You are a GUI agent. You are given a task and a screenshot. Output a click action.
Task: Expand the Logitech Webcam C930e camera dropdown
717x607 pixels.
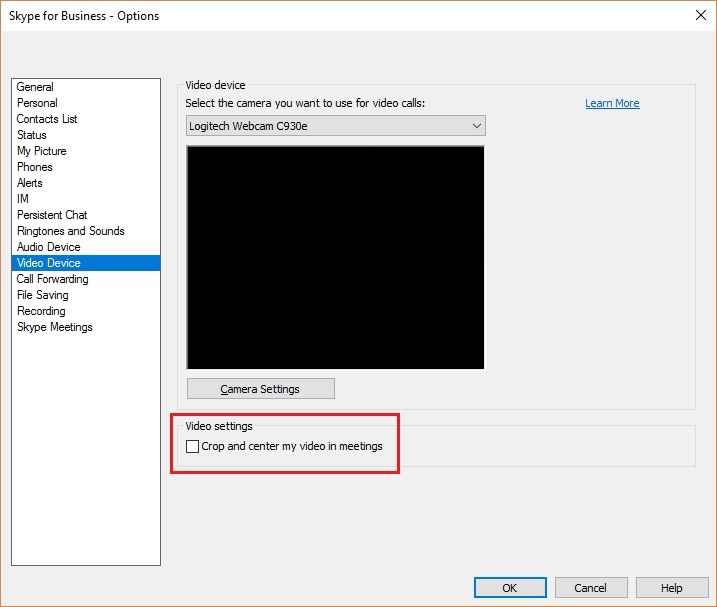pos(336,126)
